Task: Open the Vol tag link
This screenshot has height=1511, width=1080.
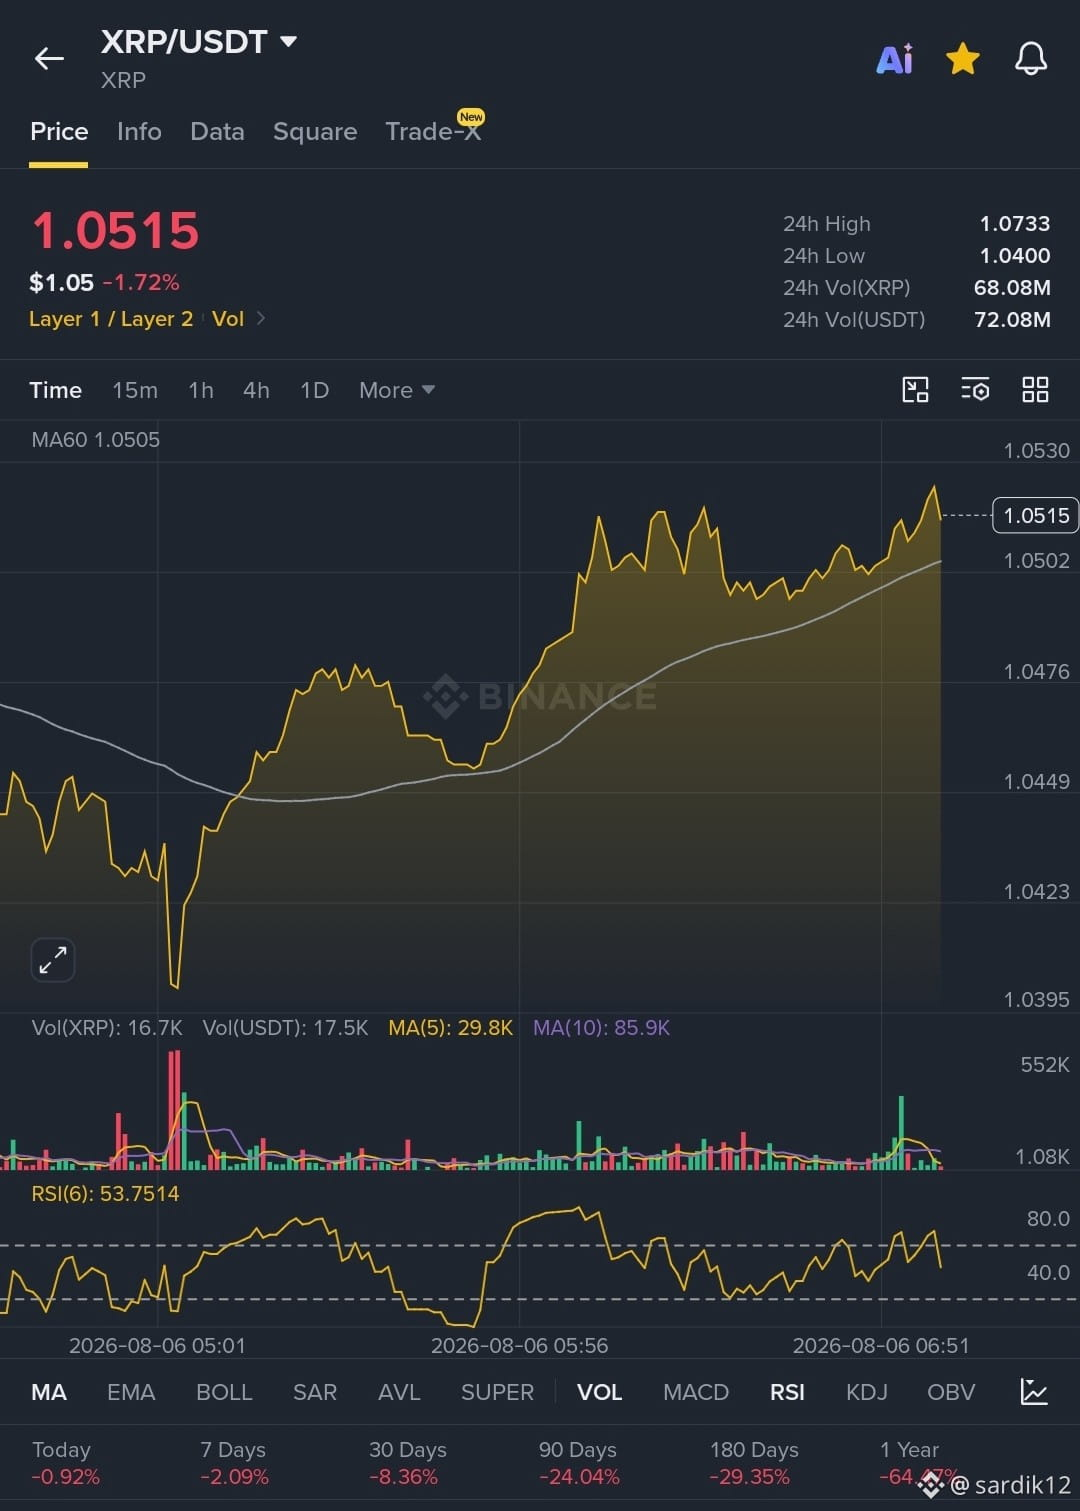Action: tap(228, 319)
